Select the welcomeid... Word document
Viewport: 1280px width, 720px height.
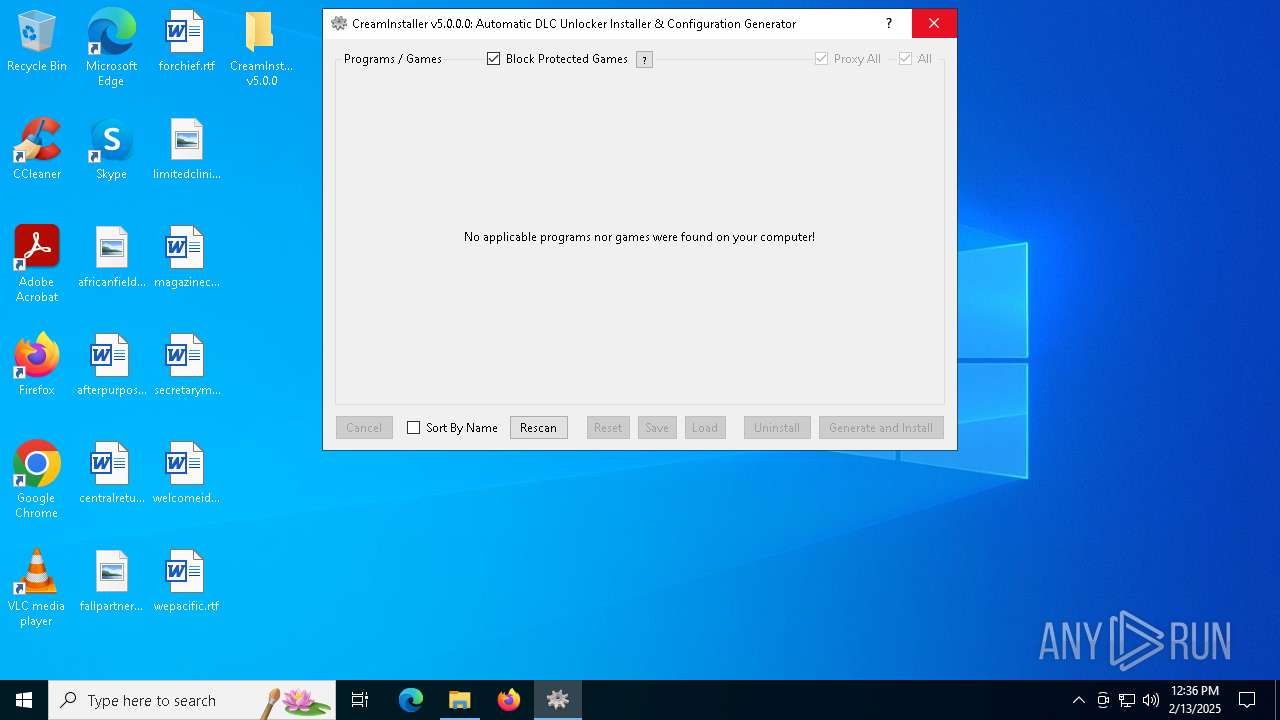pos(186,474)
